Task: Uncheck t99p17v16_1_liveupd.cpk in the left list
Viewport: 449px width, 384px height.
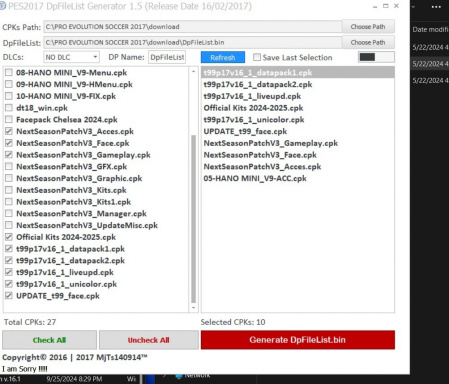Action: [x=9, y=272]
